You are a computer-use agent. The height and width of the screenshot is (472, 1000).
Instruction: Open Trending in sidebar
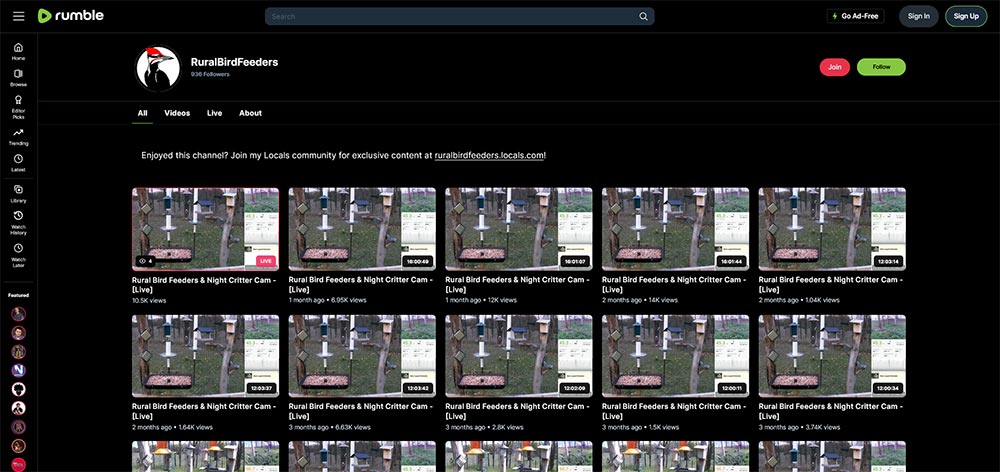[18, 136]
